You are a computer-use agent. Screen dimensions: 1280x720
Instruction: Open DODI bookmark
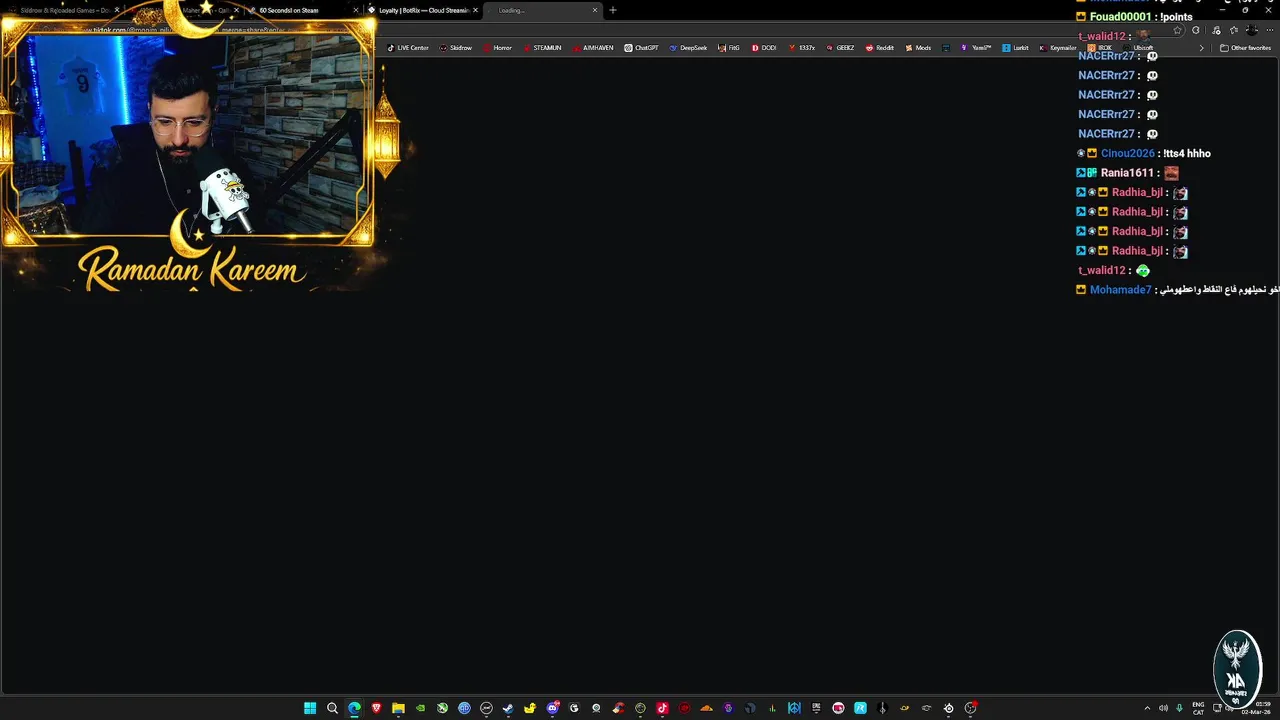tap(764, 48)
